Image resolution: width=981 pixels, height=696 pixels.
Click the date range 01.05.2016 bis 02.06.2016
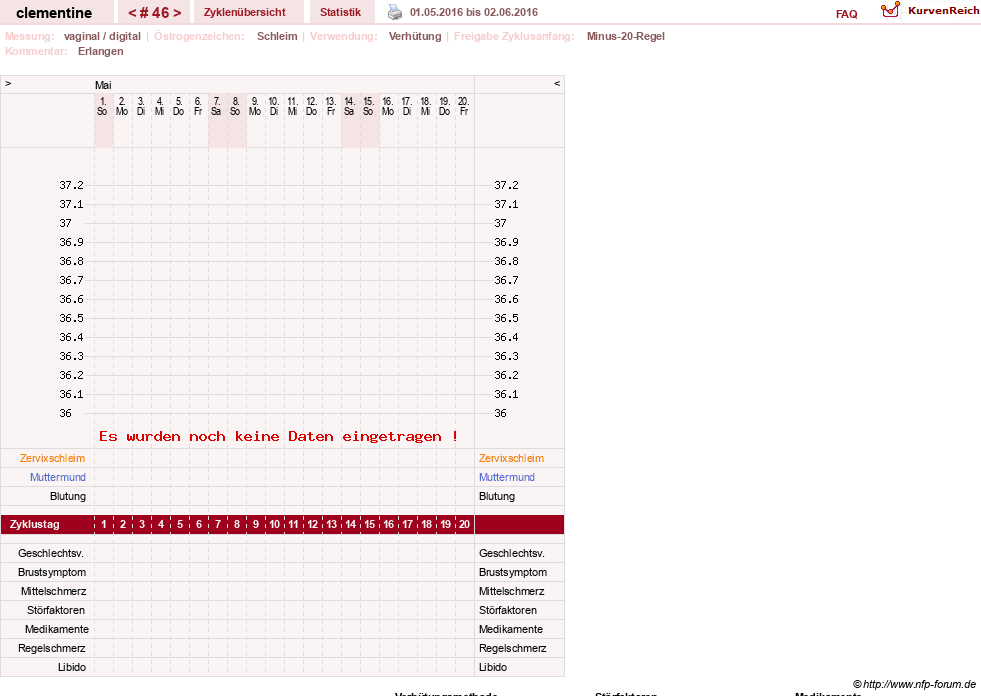tap(474, 12)
